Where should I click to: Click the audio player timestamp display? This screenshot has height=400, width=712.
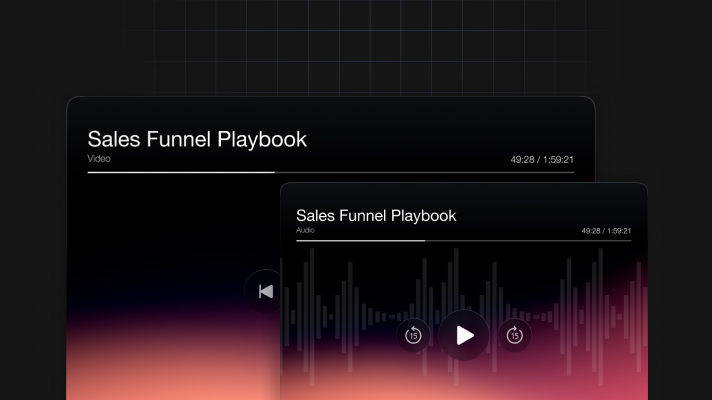[606, 230]
